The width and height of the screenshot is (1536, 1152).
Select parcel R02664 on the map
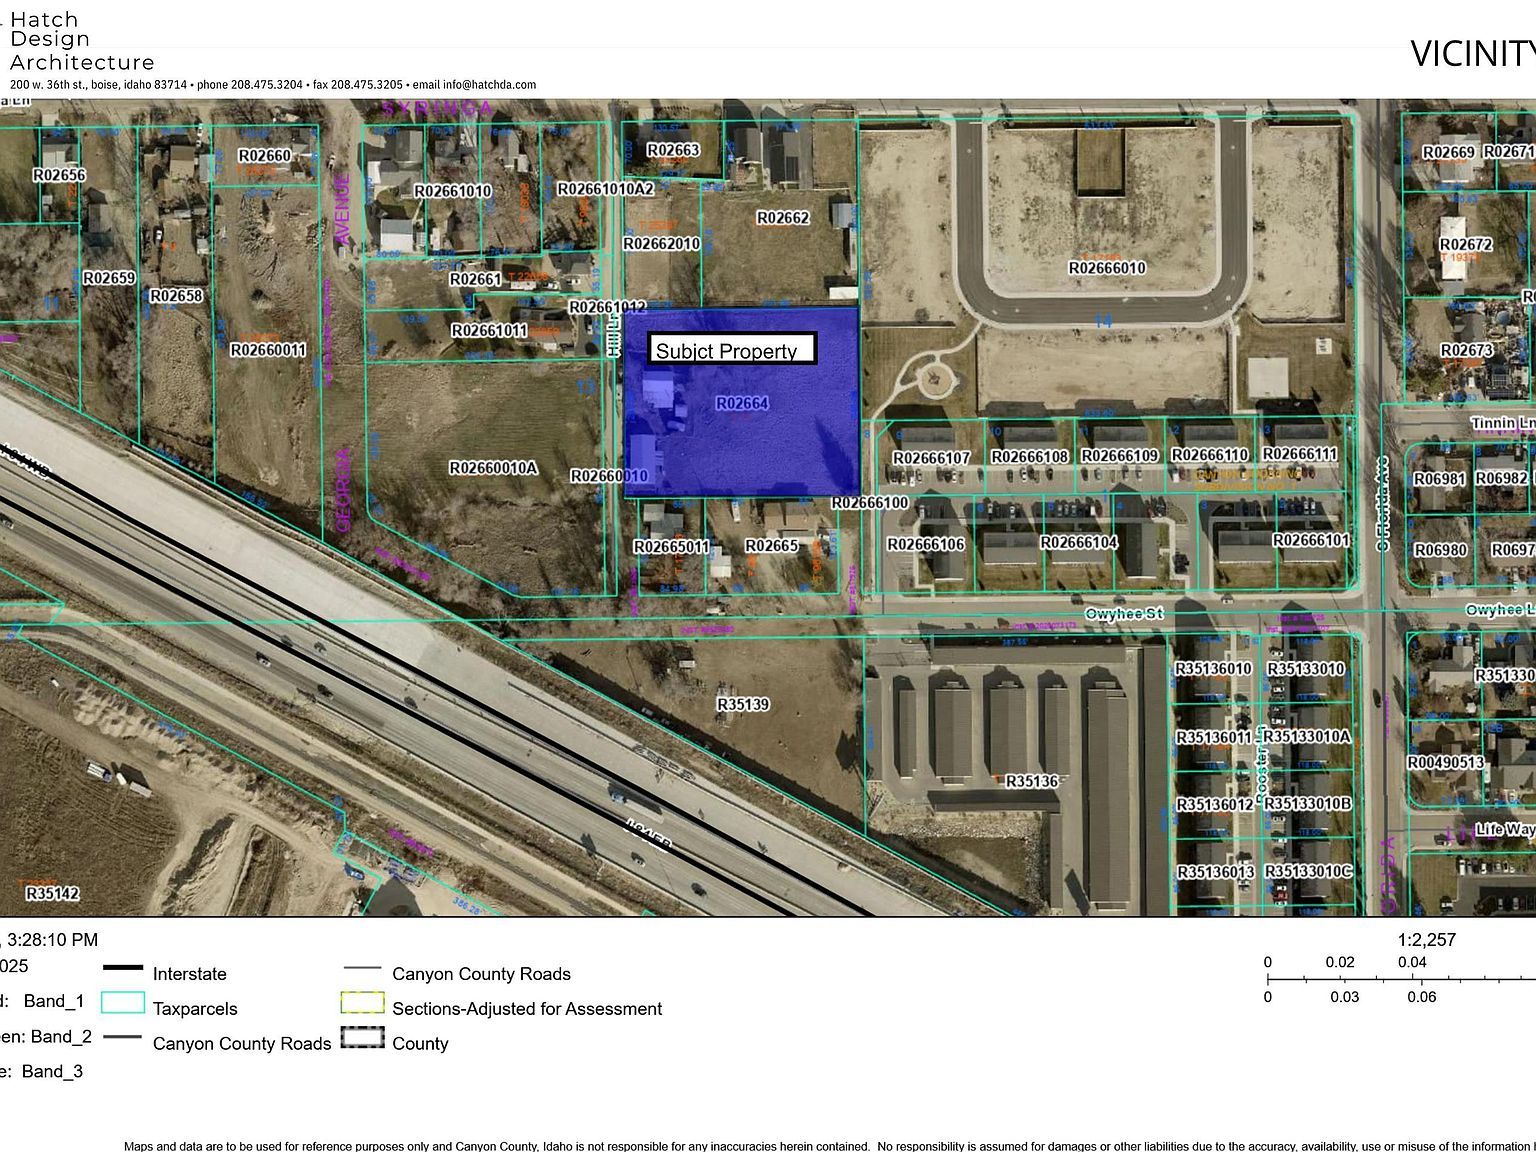744,404
